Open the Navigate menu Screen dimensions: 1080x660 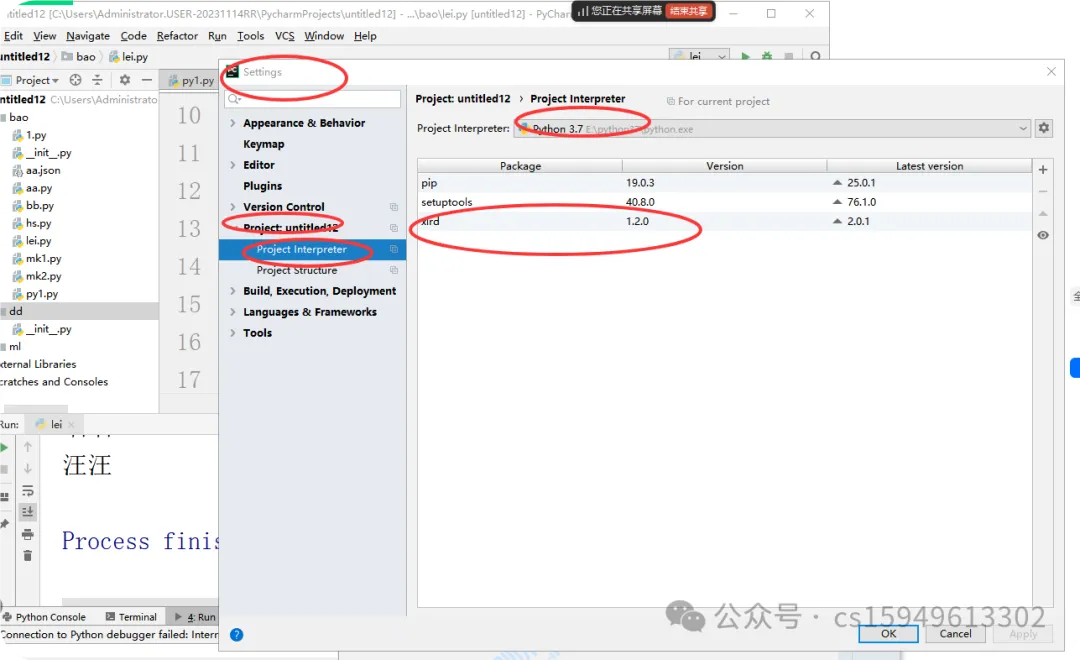[x=87, y=36]
